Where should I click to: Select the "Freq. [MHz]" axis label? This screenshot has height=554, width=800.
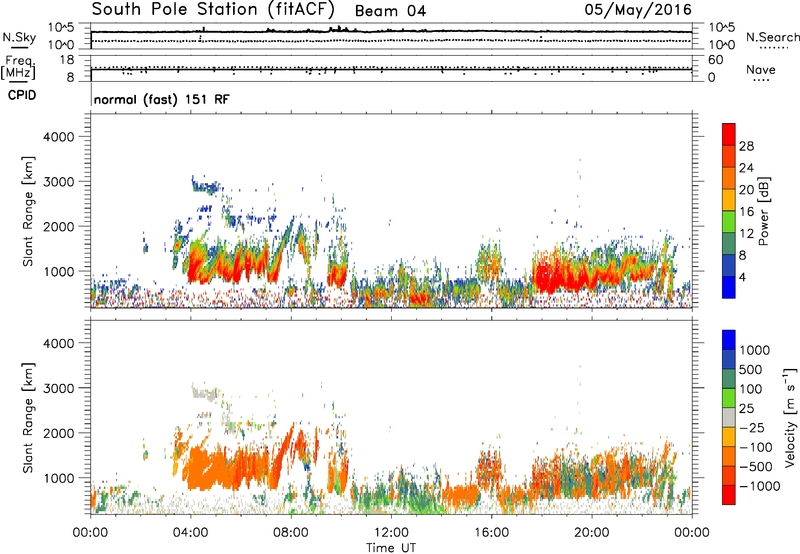tap(18, 68)
